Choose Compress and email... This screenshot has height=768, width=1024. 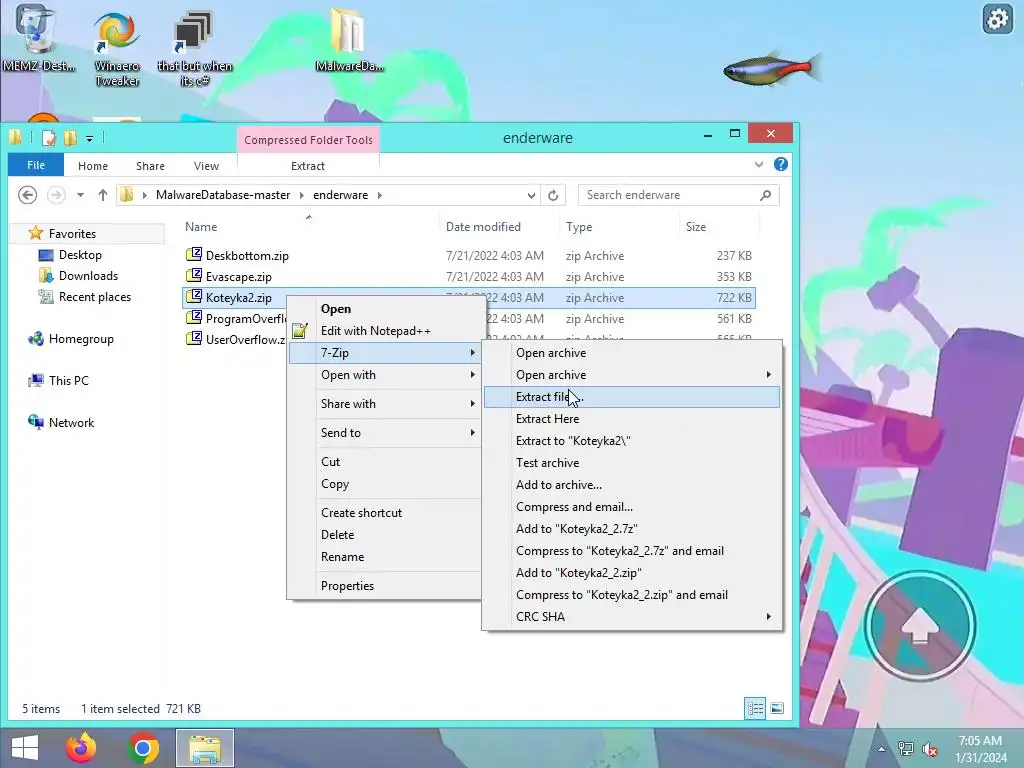(632, 507)
